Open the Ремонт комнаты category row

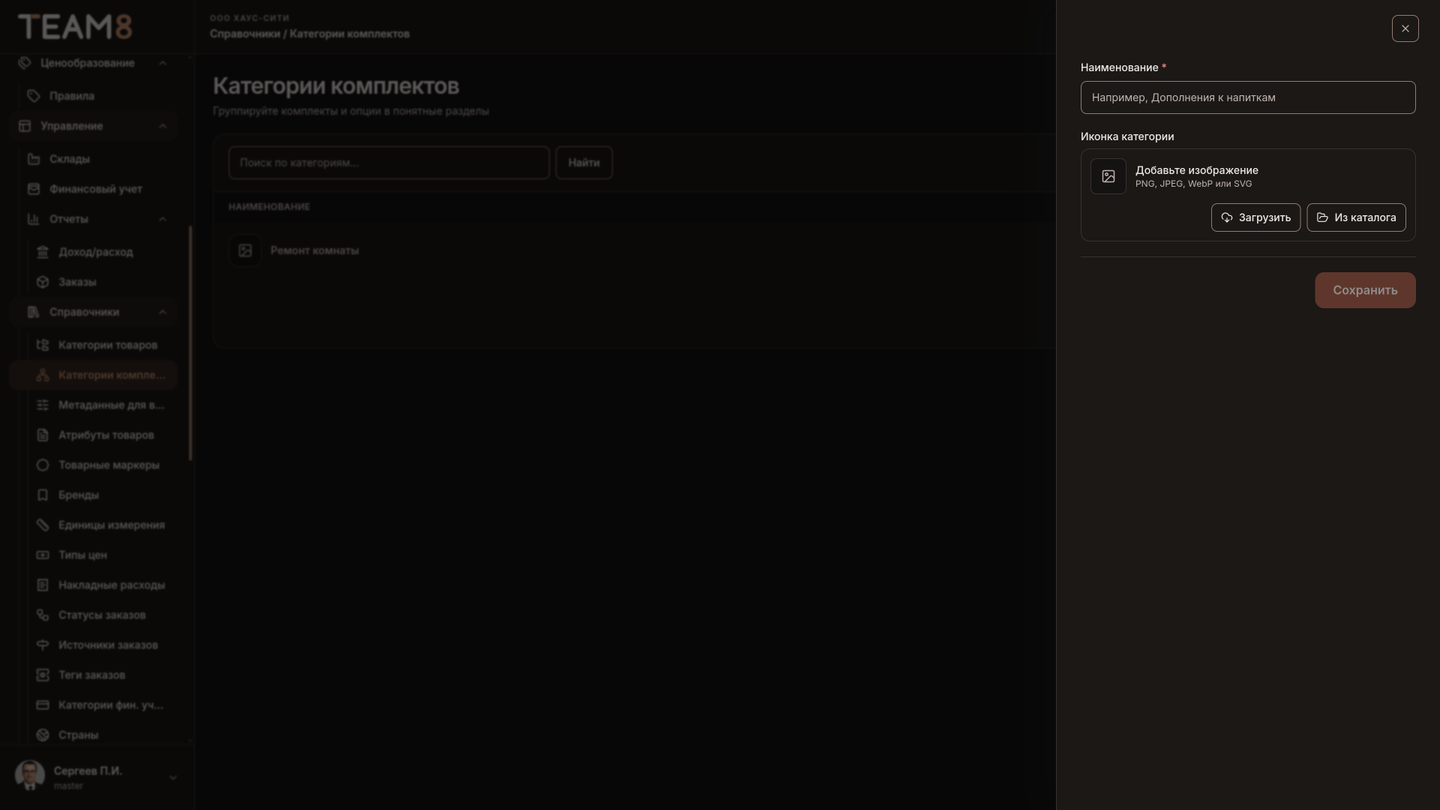pyautogui.click(x=634, y=250)
